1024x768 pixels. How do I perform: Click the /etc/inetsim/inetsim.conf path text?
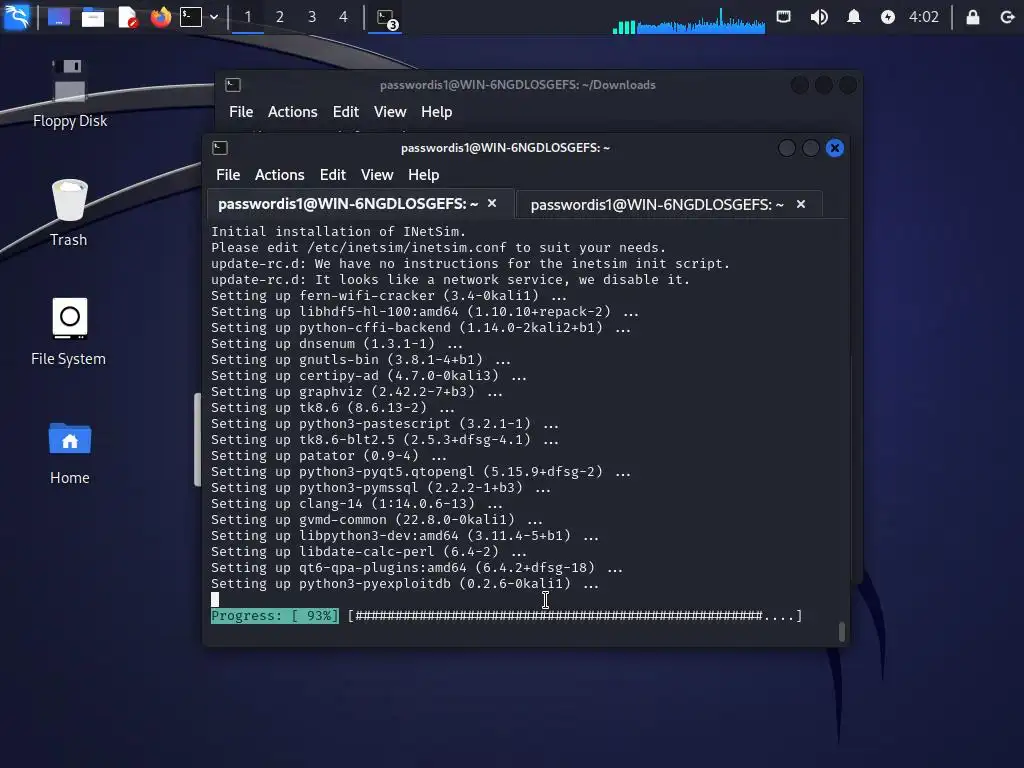point(406,248)
